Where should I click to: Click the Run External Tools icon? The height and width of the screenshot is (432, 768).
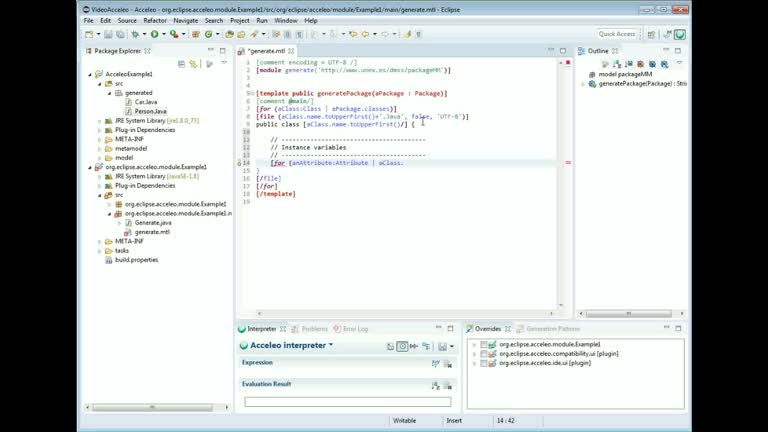[x=174, y=34]
